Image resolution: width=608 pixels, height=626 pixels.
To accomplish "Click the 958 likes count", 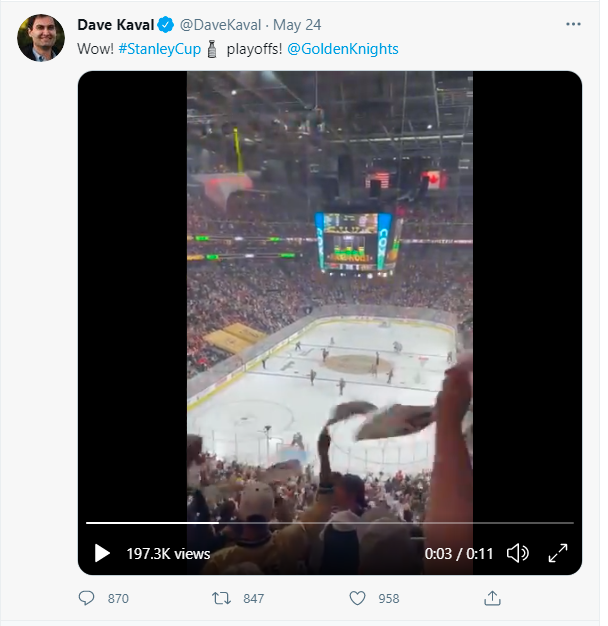I will pos(388,598).
